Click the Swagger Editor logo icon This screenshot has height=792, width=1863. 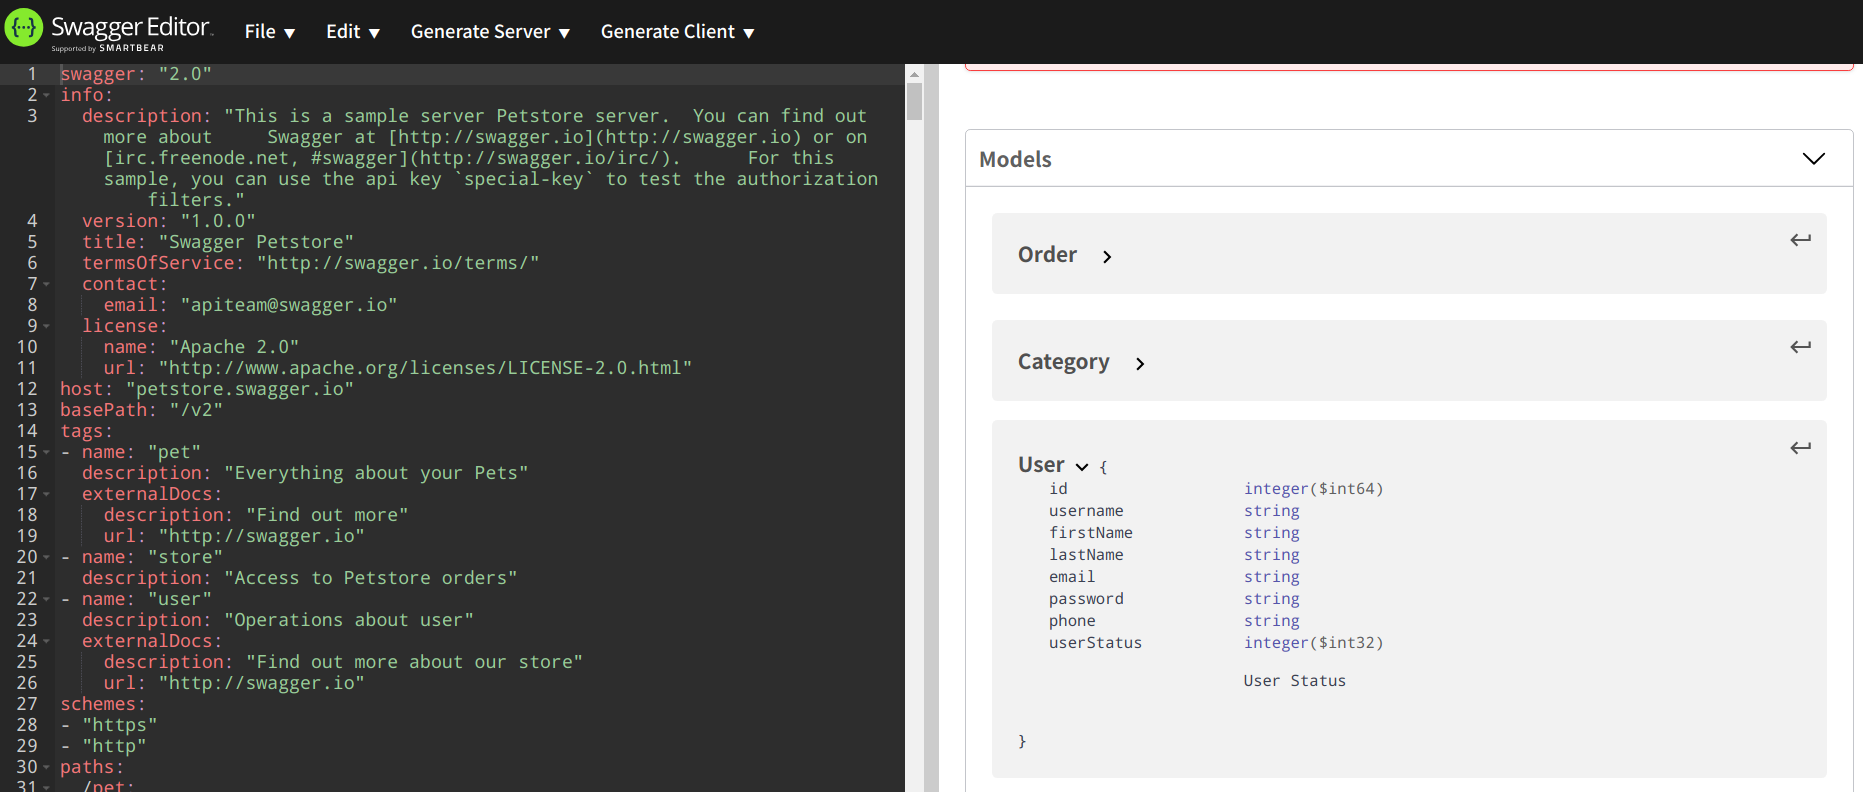[24, 29]
